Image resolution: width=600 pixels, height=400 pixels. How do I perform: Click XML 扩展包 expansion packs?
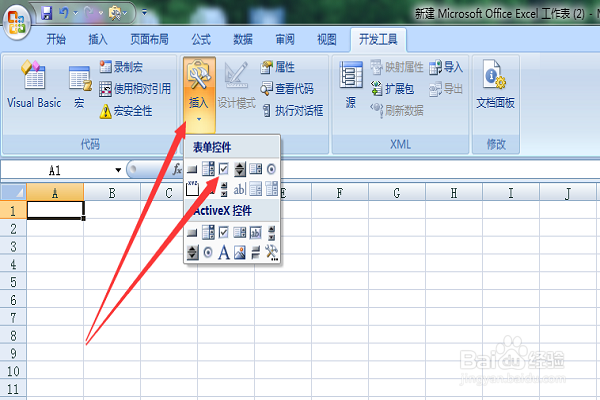click(x=392, y=89)
